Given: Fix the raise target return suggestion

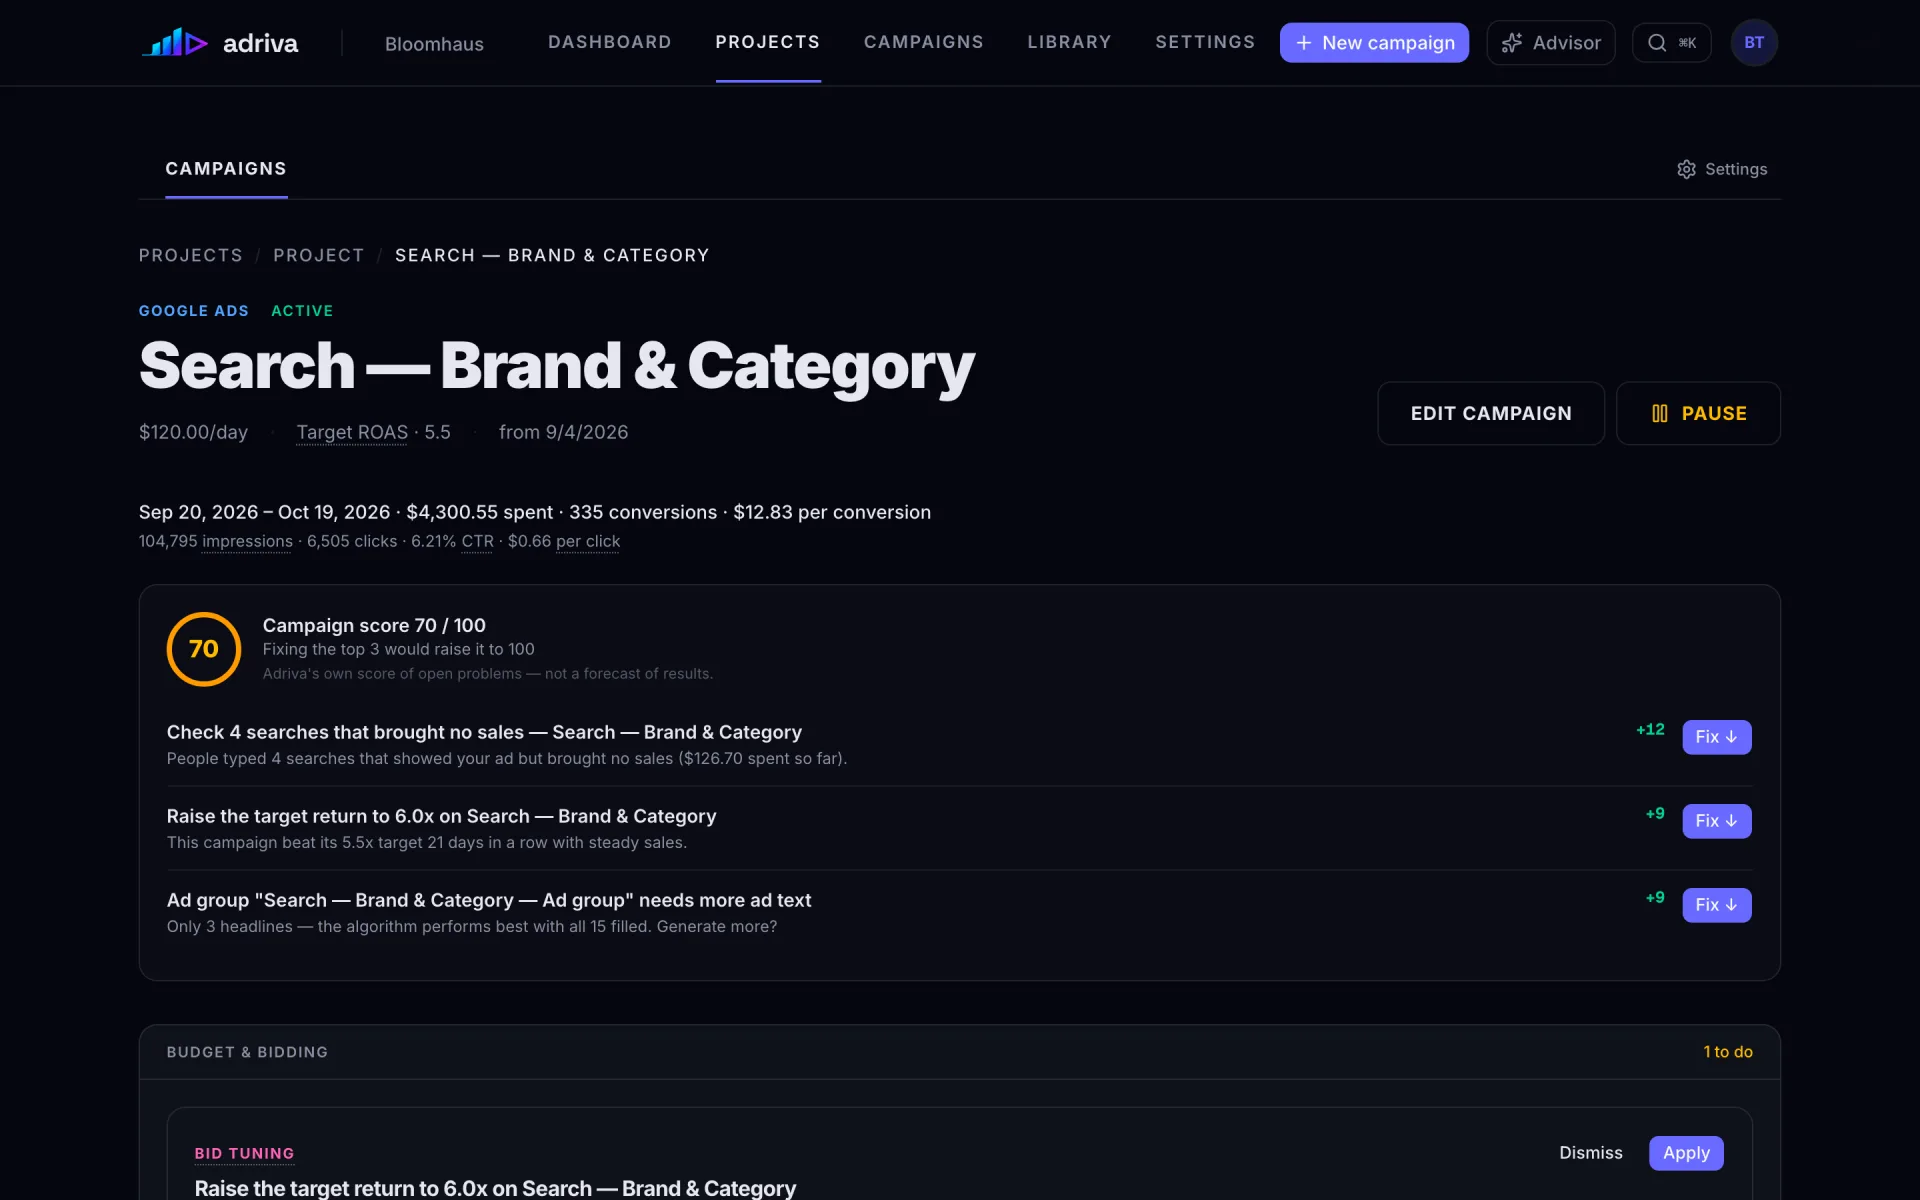Looking at the screenshot, I should pos(1716,821).
